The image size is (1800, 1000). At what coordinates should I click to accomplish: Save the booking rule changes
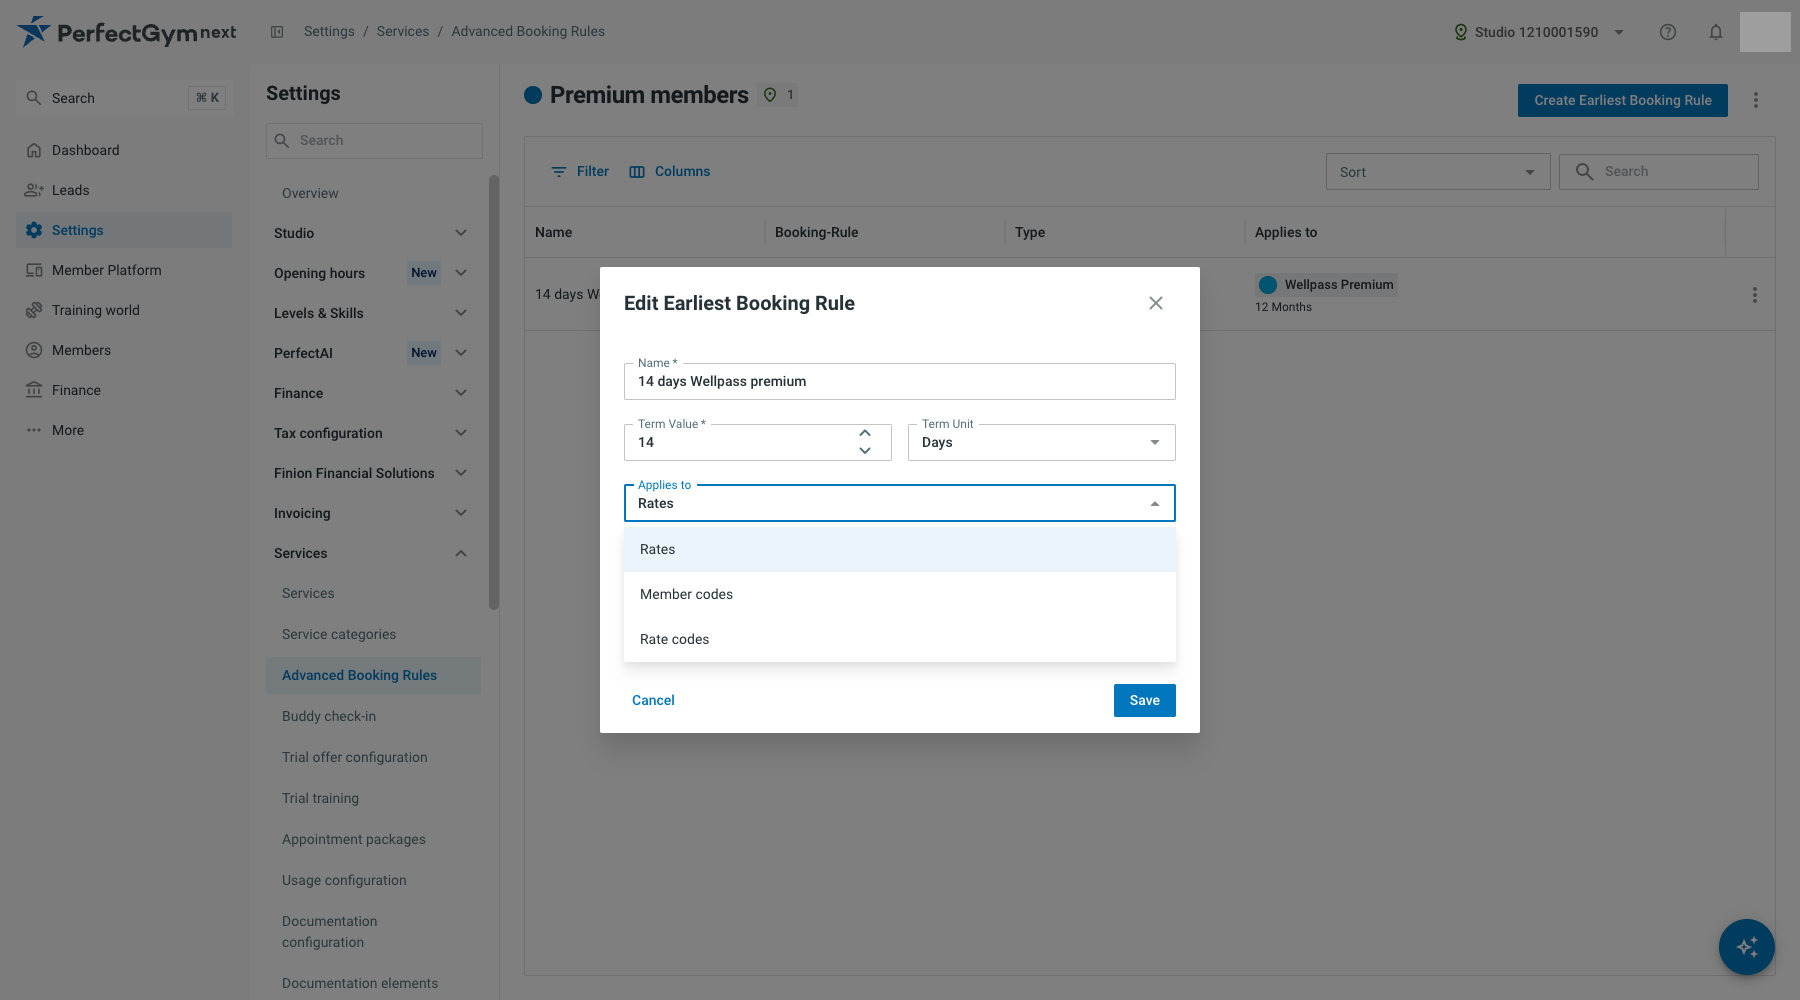tap(1144, 700)
